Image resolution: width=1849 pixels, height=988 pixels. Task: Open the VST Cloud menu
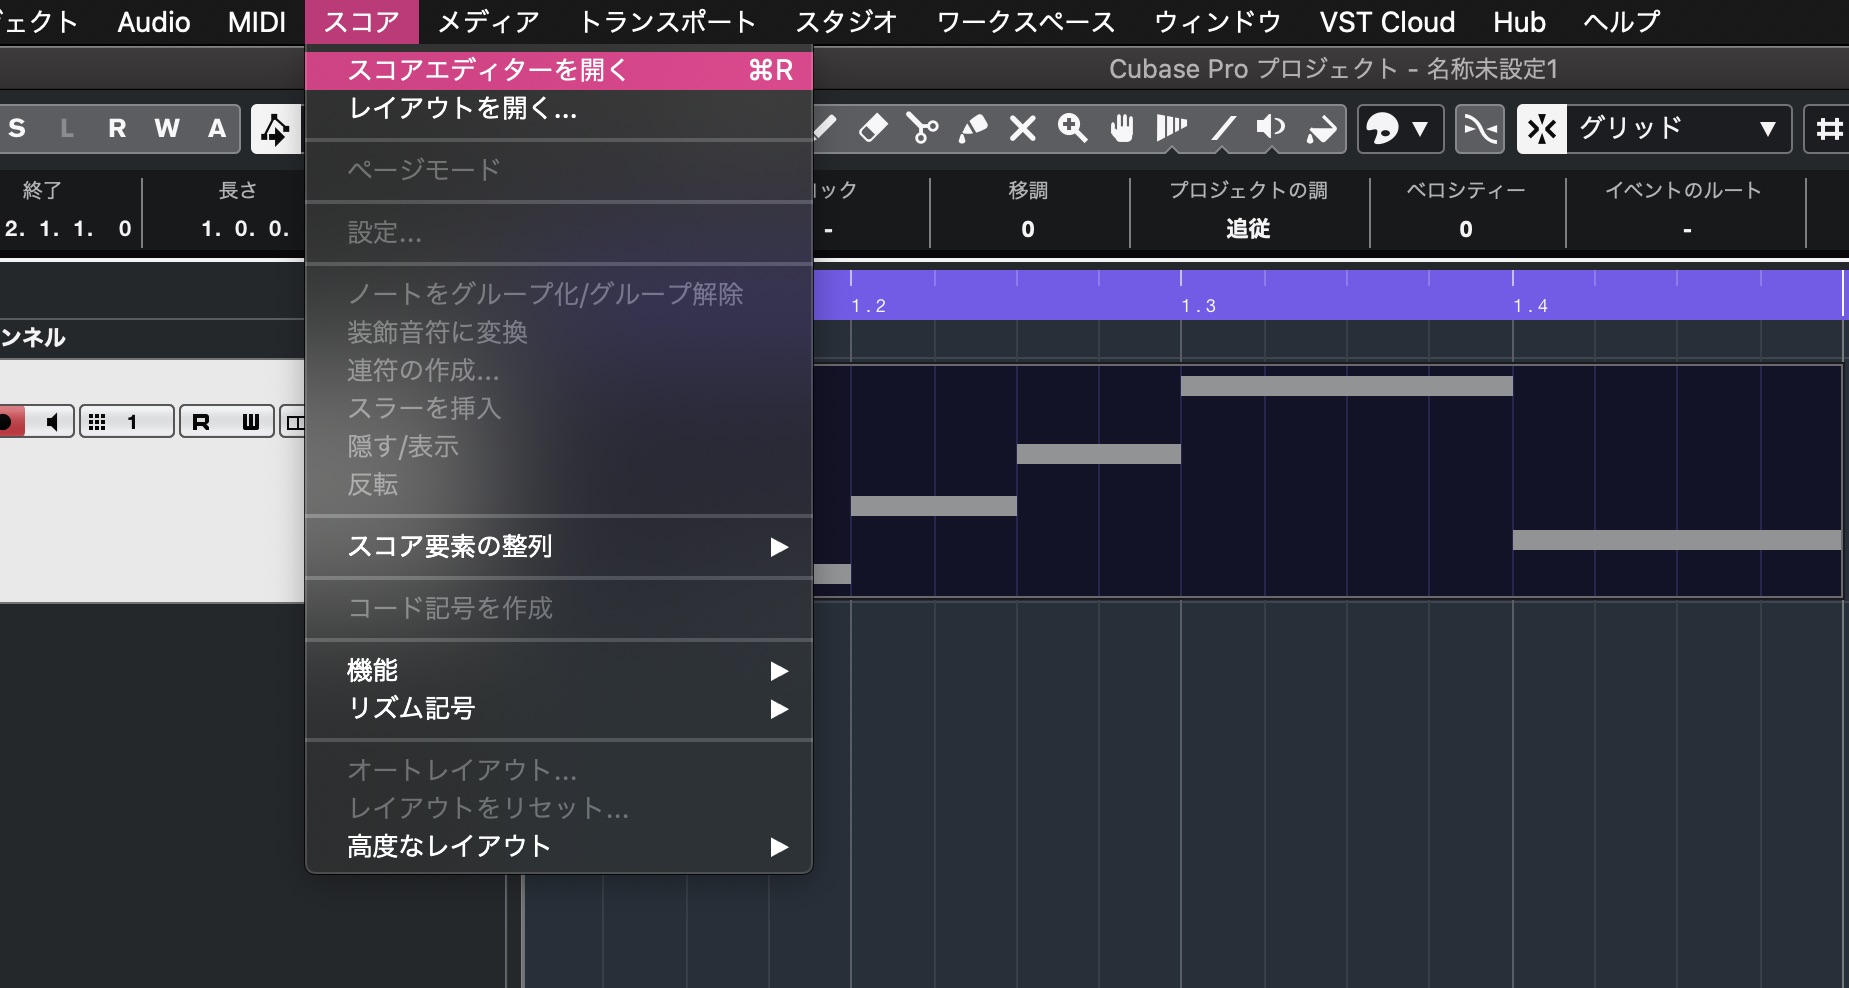coord(1387,22)
